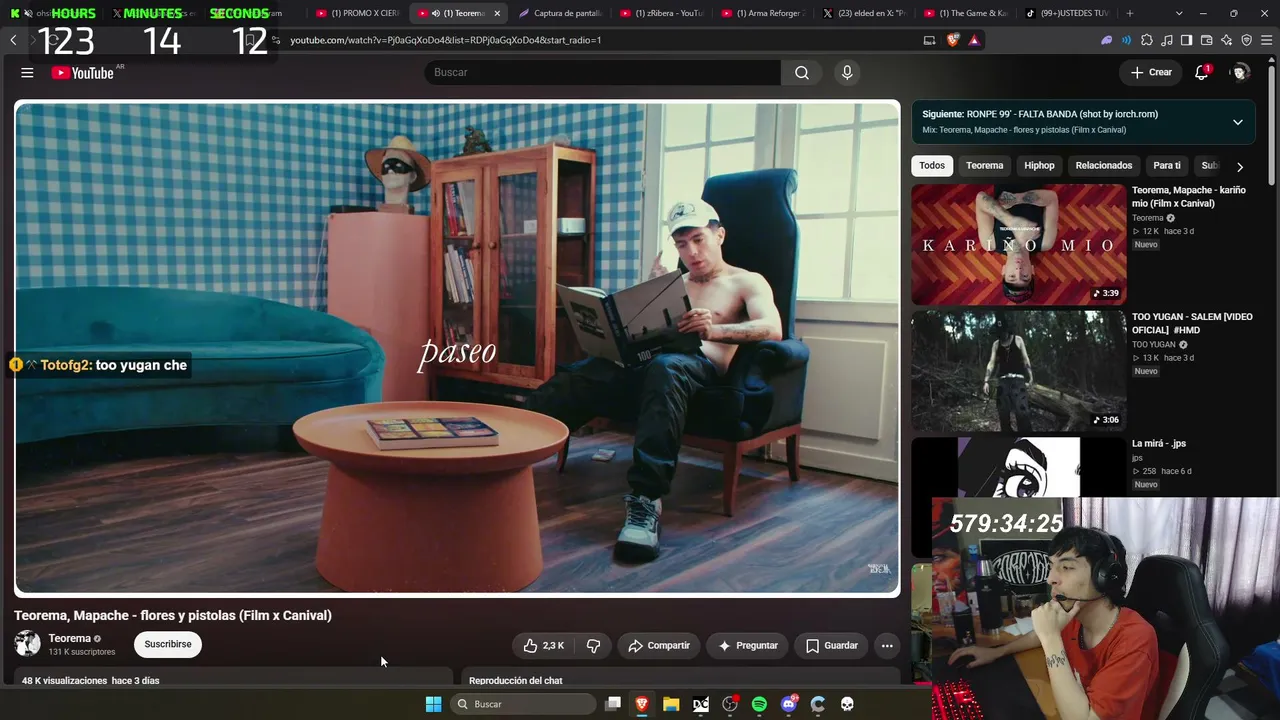Switch to The Game & Ka tab
Image resolution: width=1280 pixels, height=720 pixels.
tap(966, 13)
